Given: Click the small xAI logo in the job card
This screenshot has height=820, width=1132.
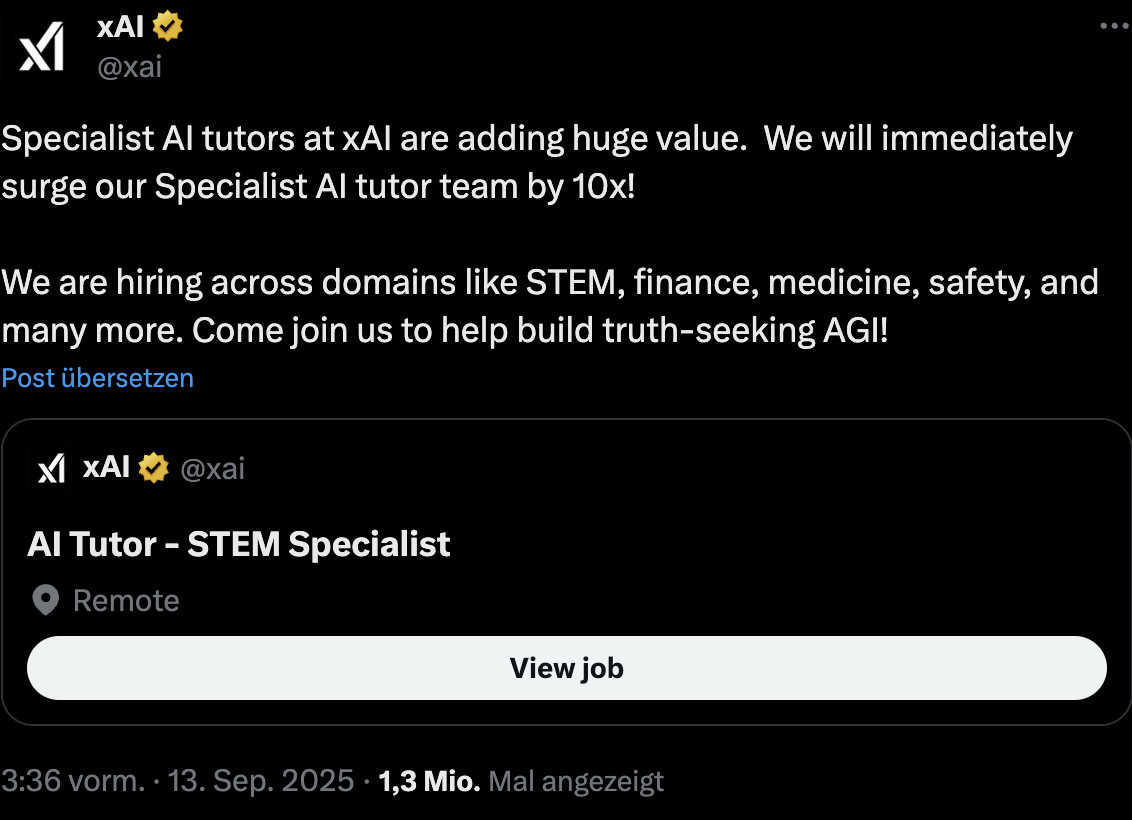Looking at the screenshot, I should [51, 468].
